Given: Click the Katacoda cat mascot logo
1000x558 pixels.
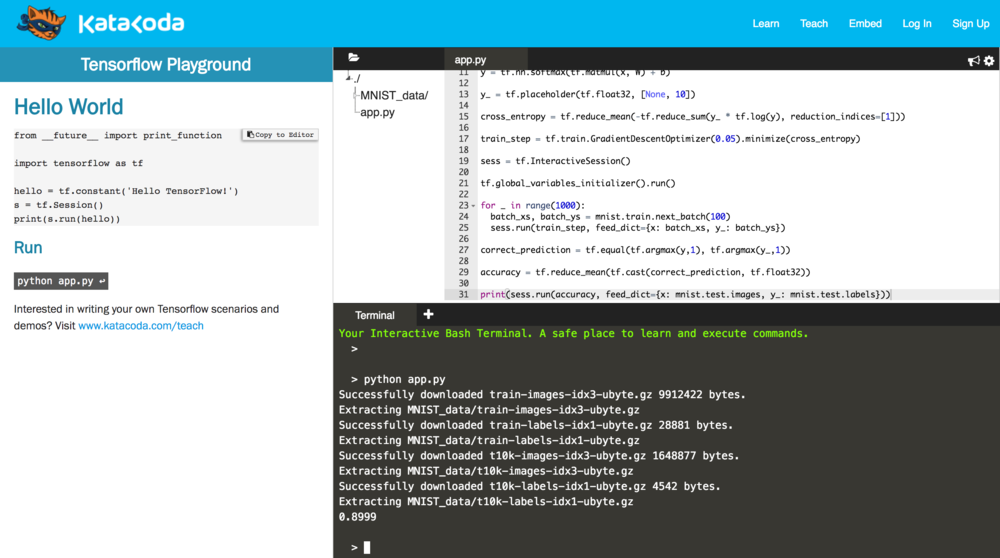Looking at the screenshot, I should (41, 23).
